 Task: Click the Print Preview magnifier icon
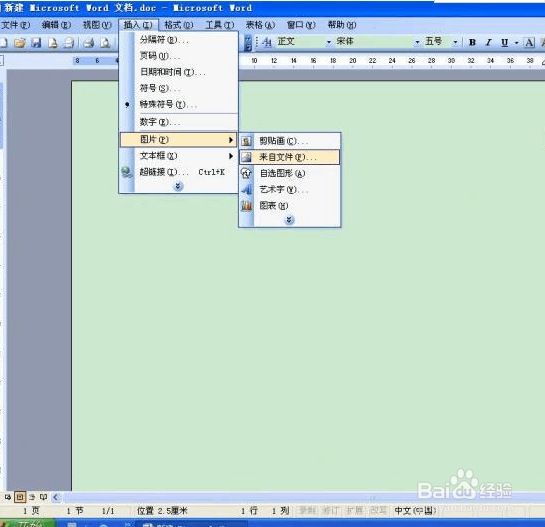coord(105,43)
